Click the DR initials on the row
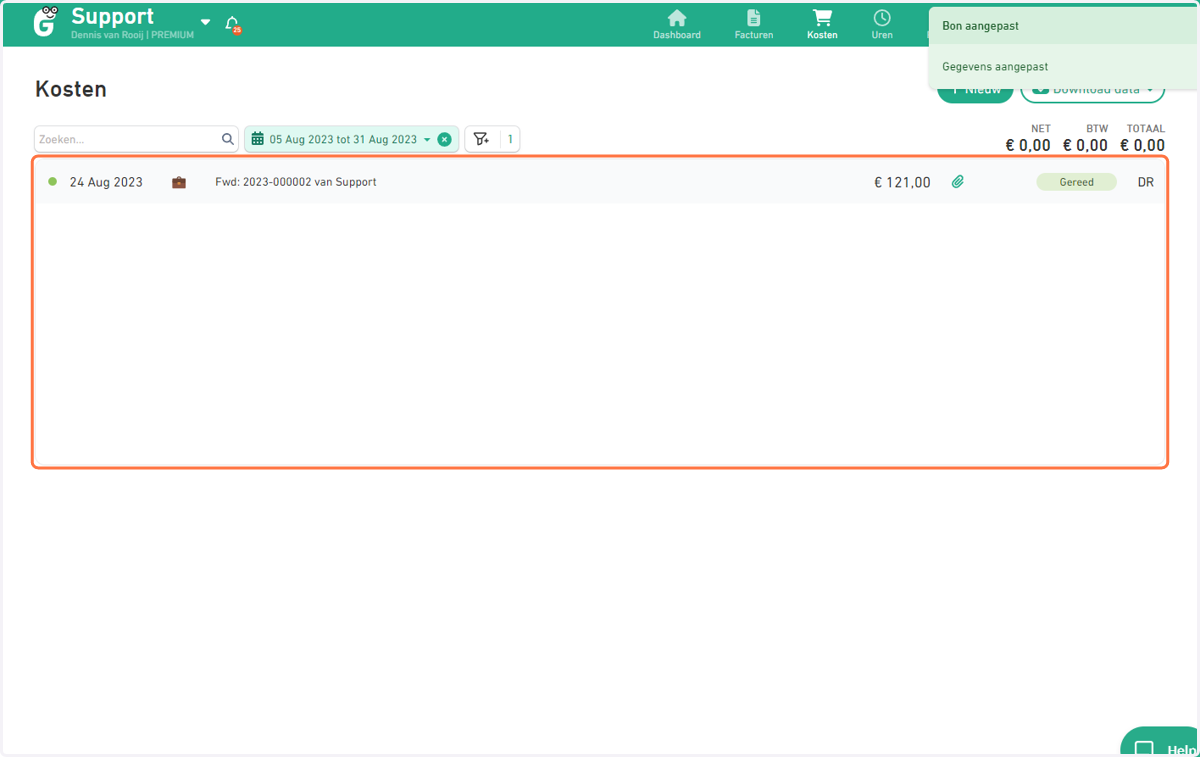 click(x=1146, y=182)
